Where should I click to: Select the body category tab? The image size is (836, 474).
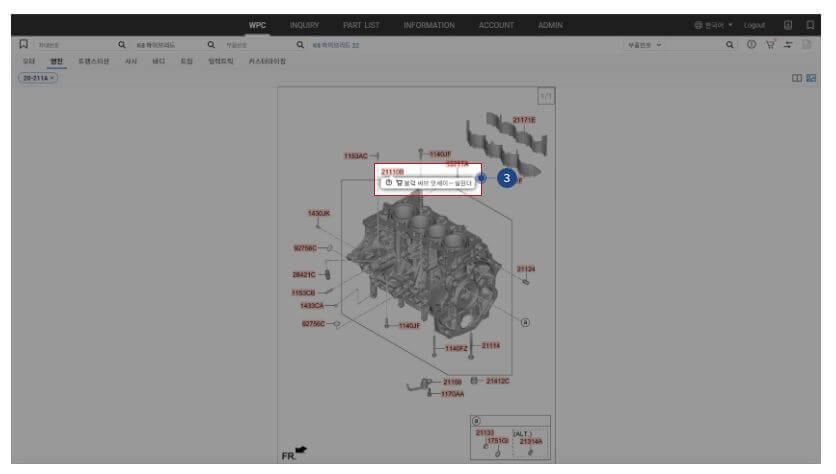(x=159, y=61)
